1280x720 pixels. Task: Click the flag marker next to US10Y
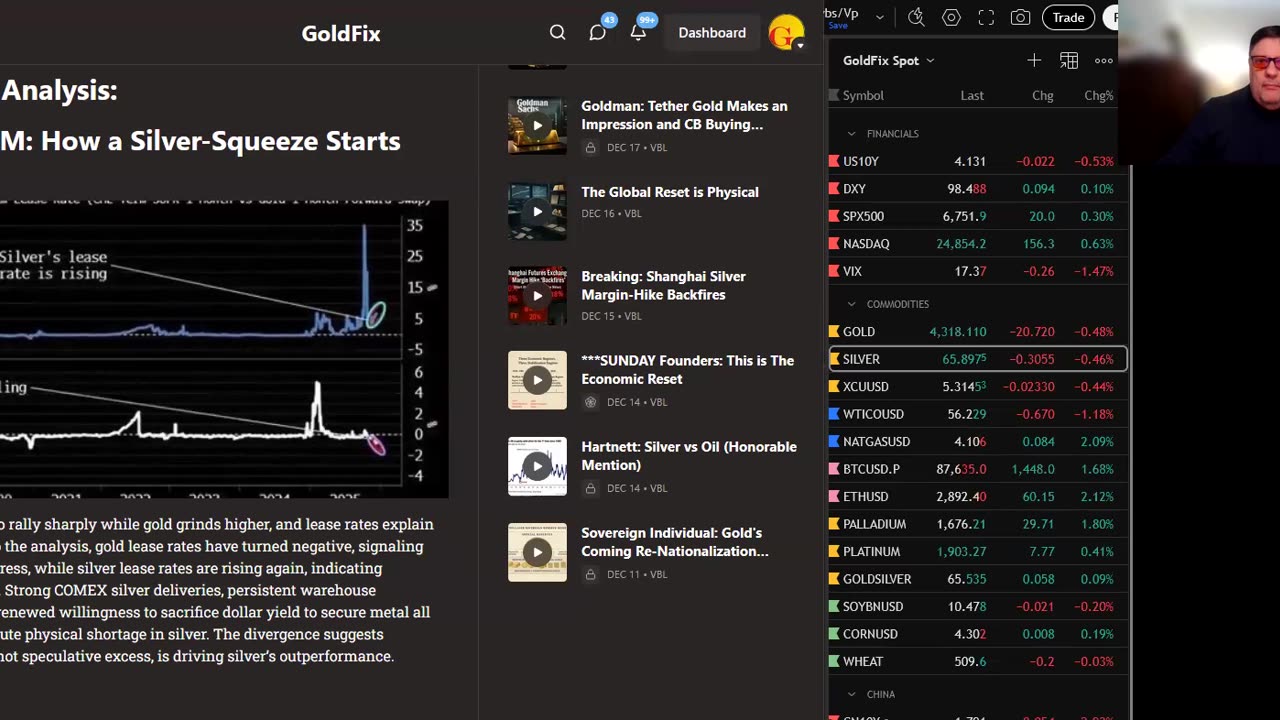[x=834, y=161]
